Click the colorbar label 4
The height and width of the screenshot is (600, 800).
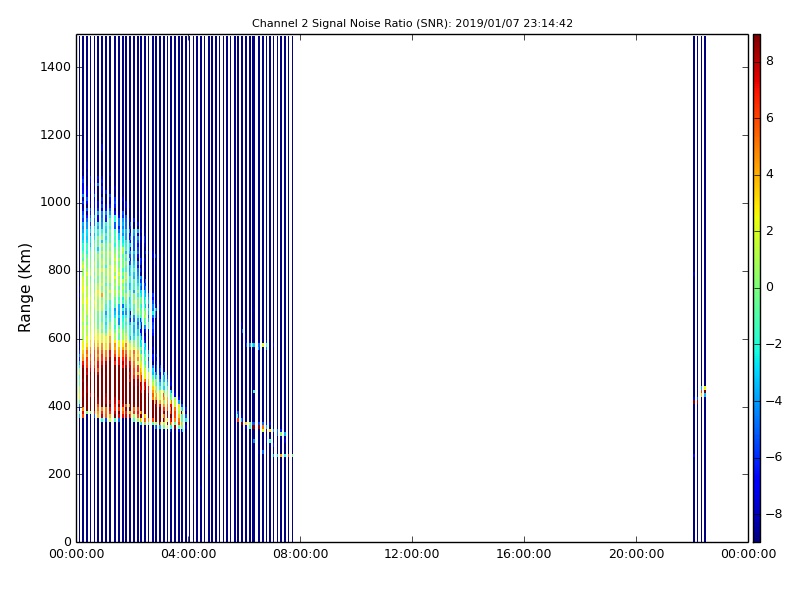770,174
